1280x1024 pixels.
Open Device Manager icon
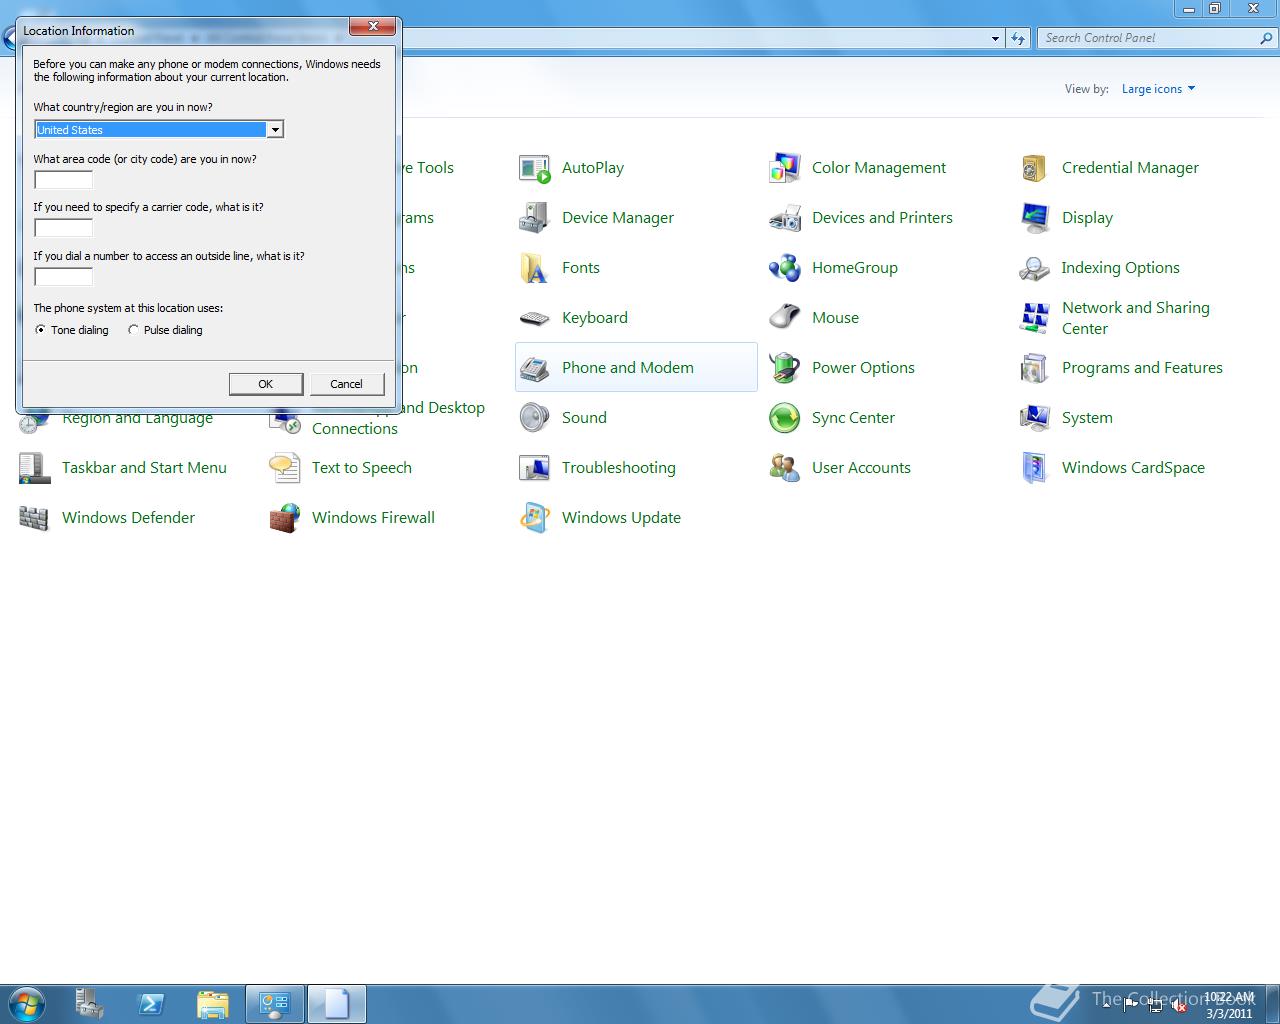pos(535,218)
